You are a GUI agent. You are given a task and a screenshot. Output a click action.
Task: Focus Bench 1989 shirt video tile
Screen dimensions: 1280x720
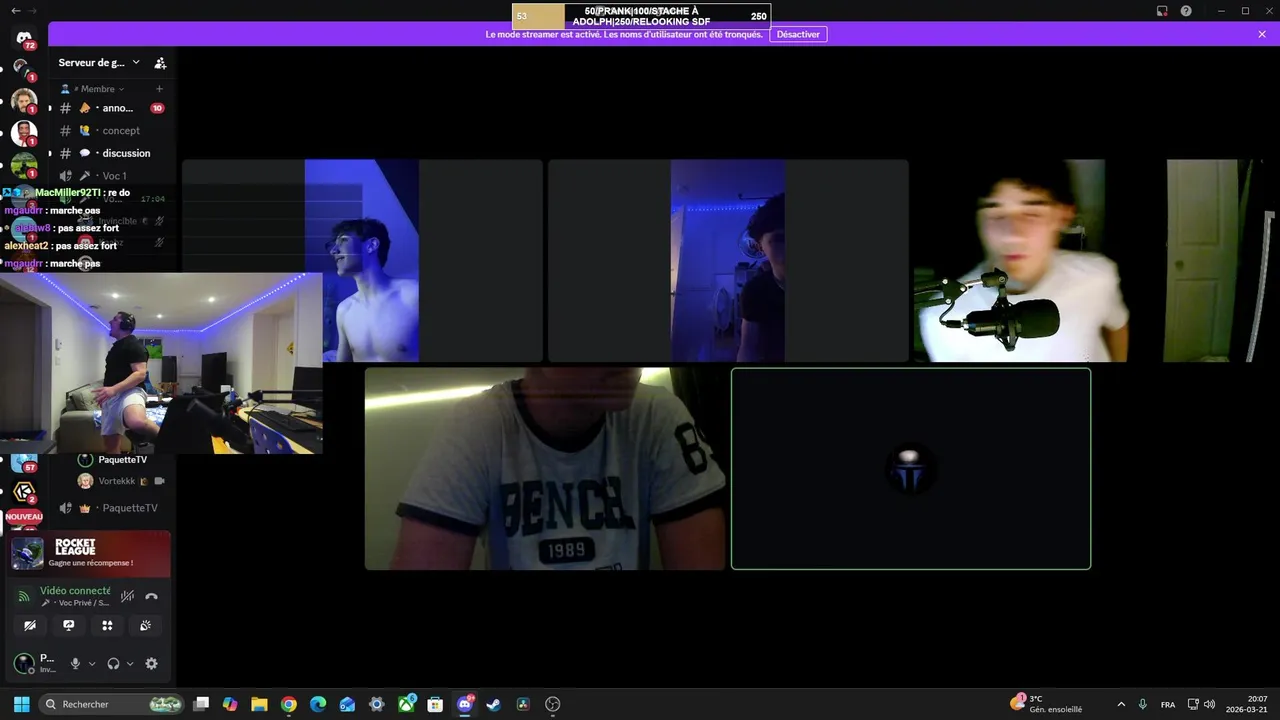pyautogui.click(x=545, y=469)
